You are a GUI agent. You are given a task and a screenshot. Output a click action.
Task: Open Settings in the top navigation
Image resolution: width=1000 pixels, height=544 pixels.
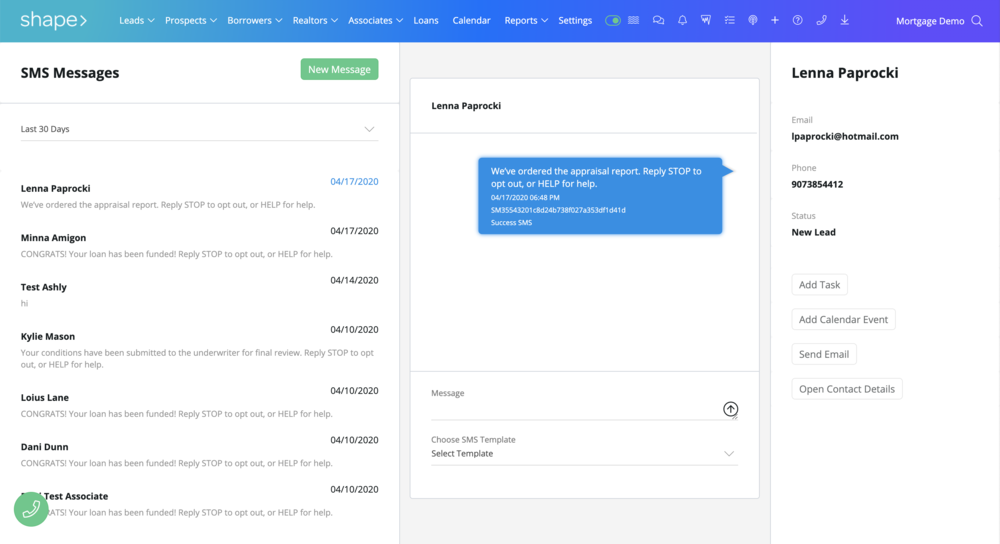click(x=575, y=20)
